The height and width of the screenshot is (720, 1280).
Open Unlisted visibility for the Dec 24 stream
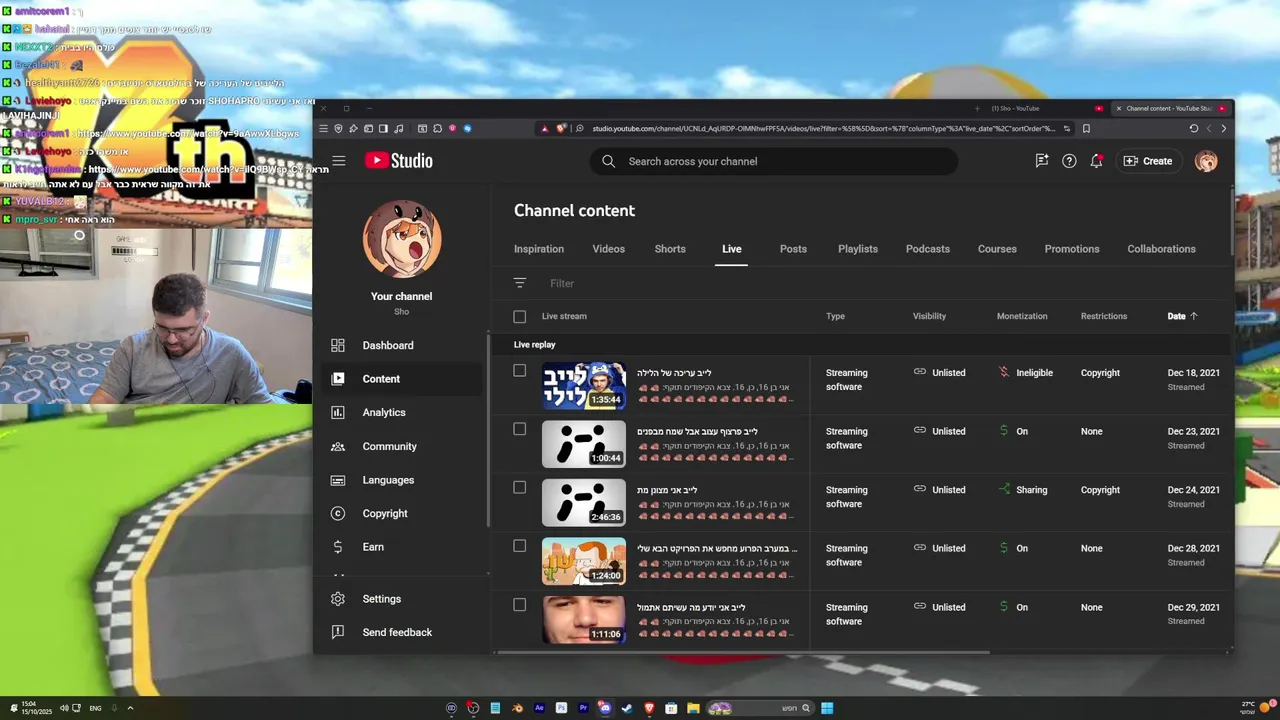(940, 490)
